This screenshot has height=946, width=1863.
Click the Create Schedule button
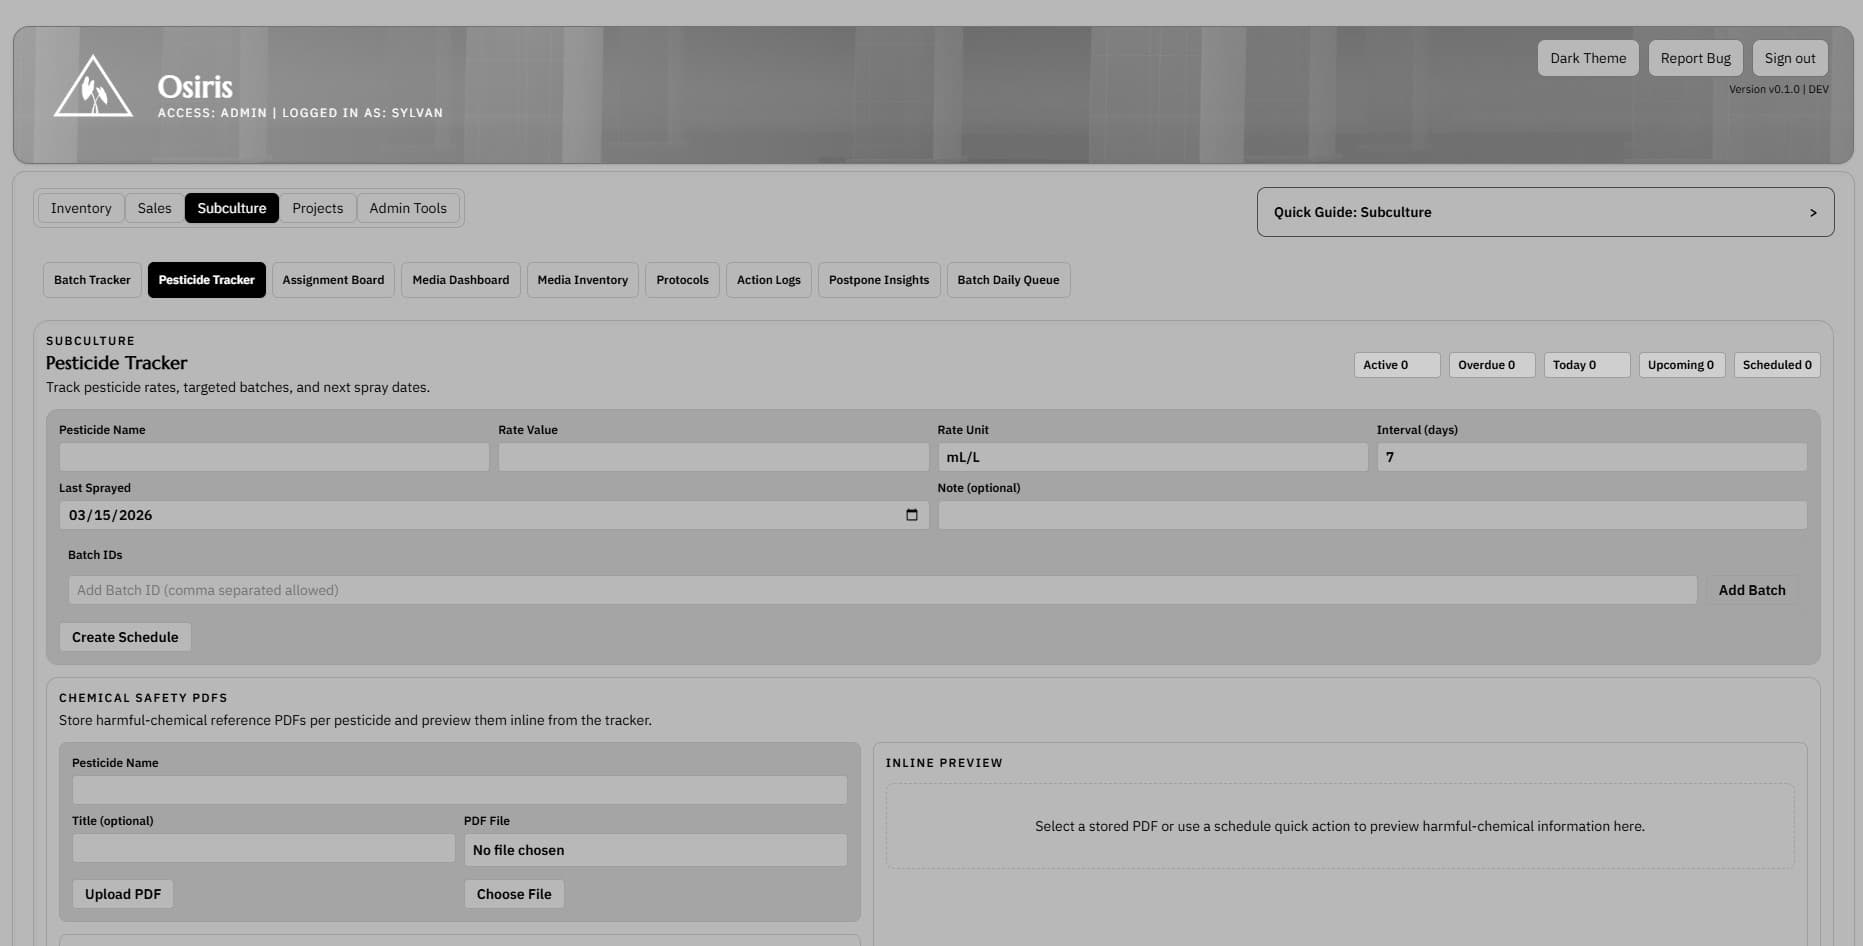[124, 637]
